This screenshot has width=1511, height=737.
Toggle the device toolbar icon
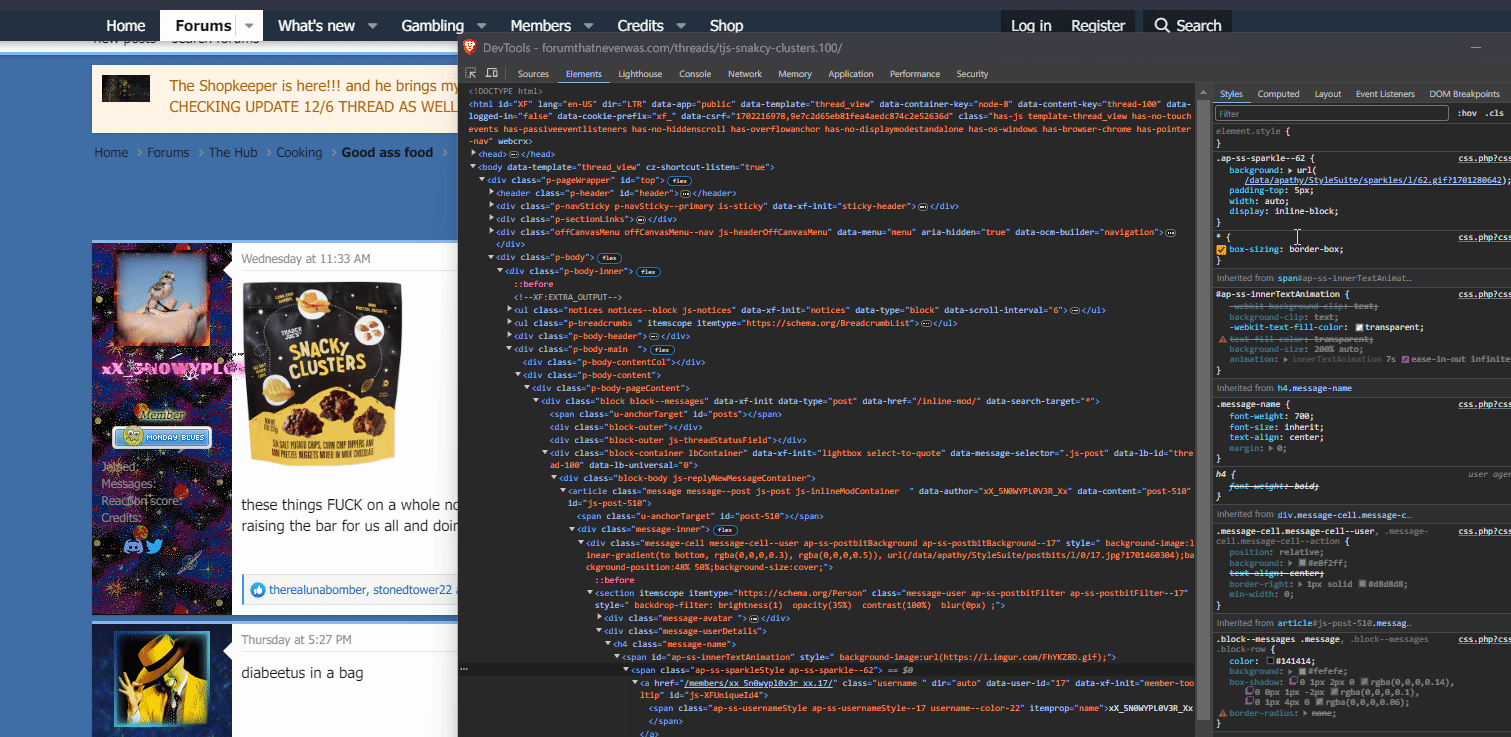(x=492, y=74)
